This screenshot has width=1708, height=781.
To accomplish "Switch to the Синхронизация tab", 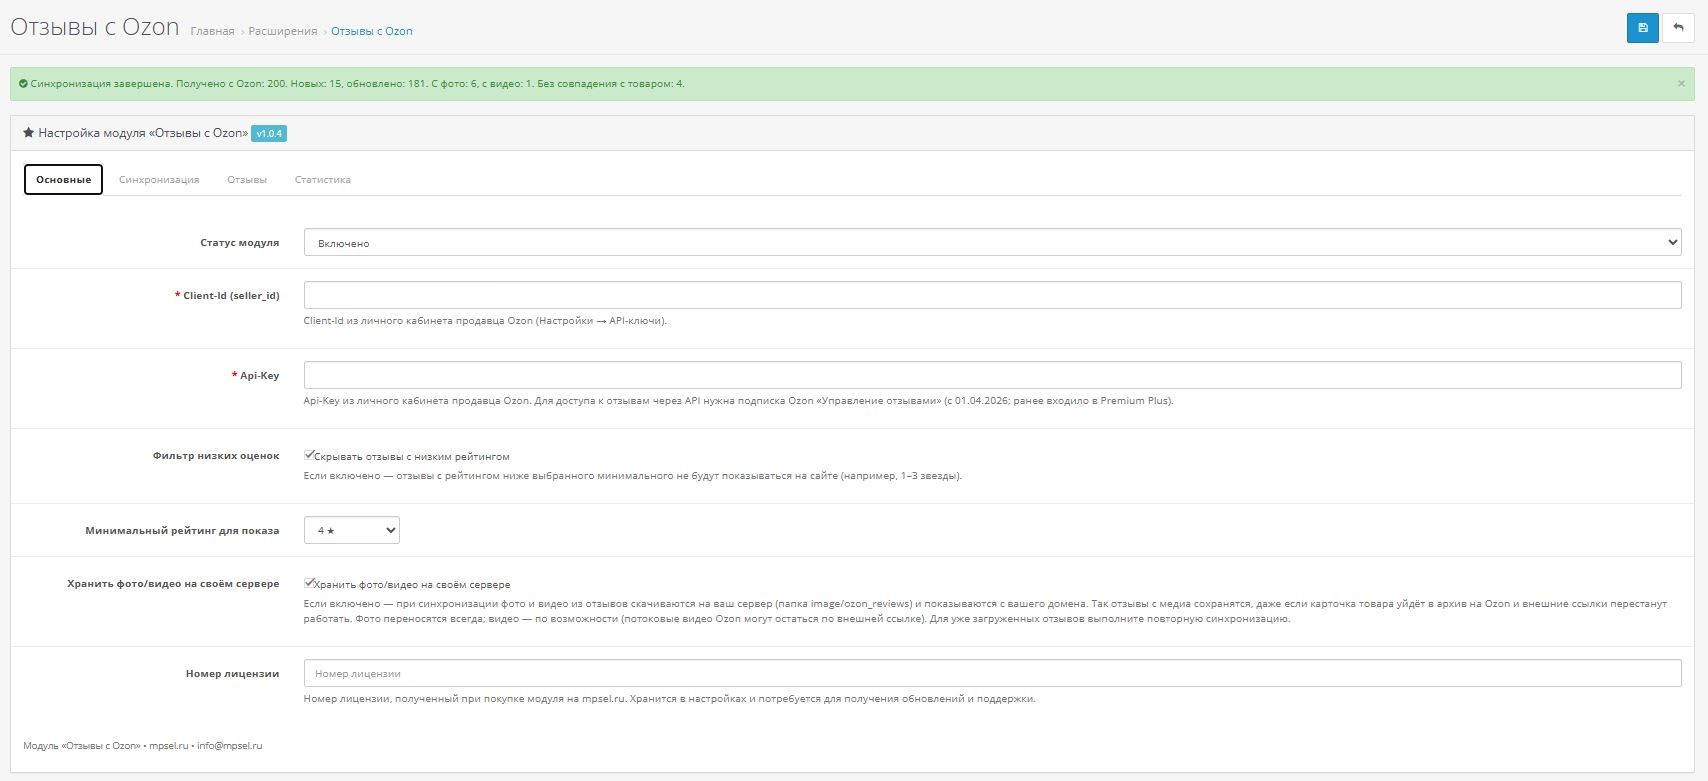I will (159, 180).
